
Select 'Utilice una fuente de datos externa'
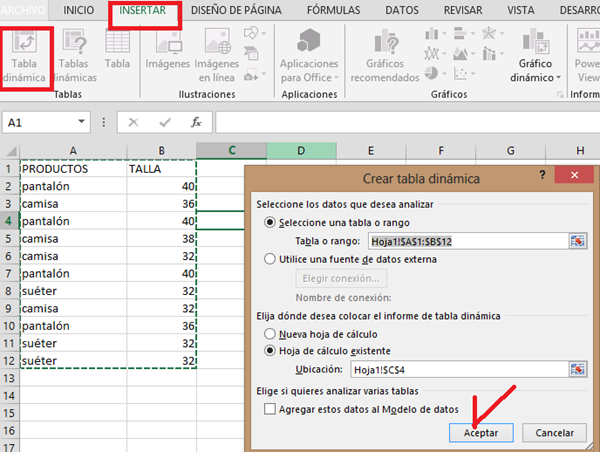(x=269, y=258)
